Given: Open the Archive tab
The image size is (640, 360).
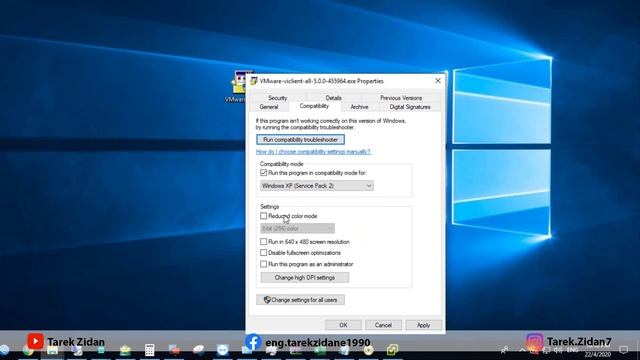Looking at the screenshot, I should click(x=359, y=107).
